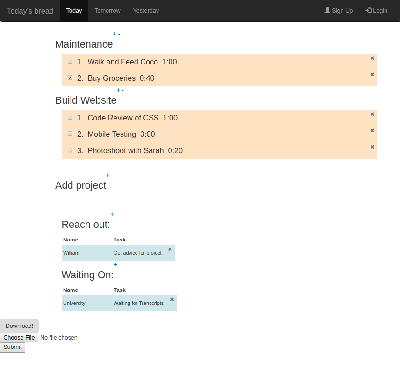Click the Login link

376,11
